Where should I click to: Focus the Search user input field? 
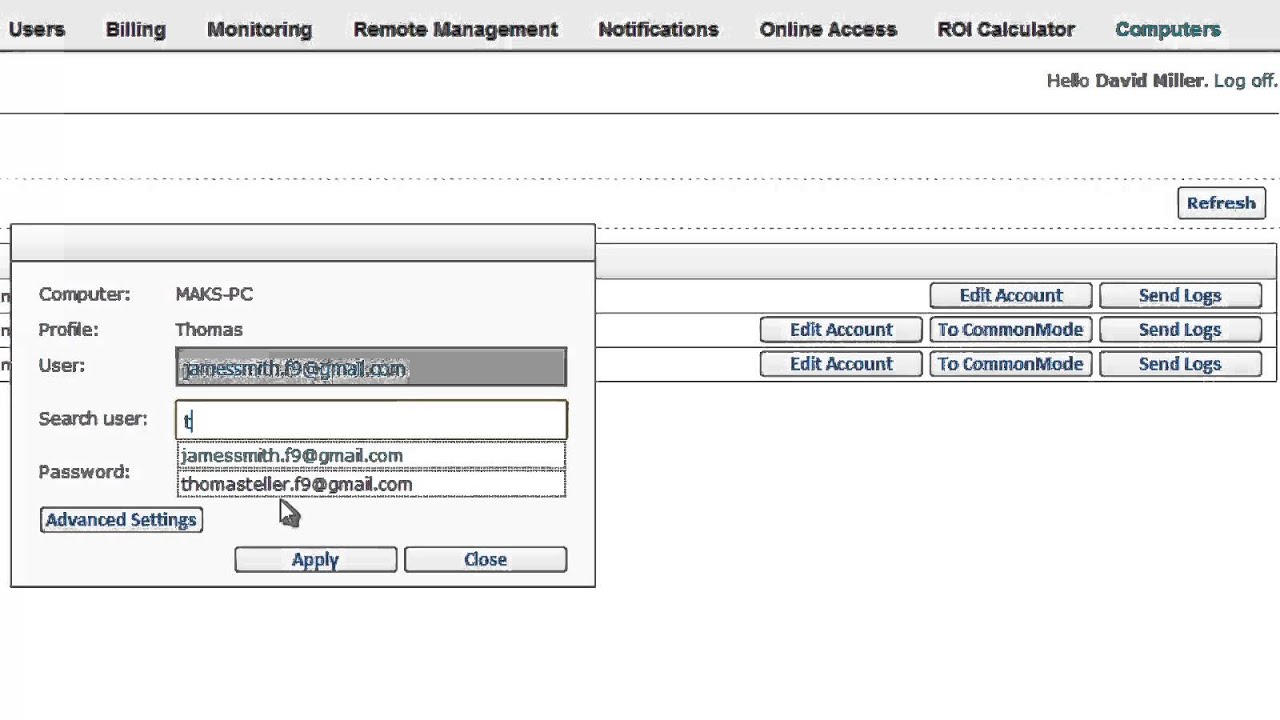[x=371, y=420]
